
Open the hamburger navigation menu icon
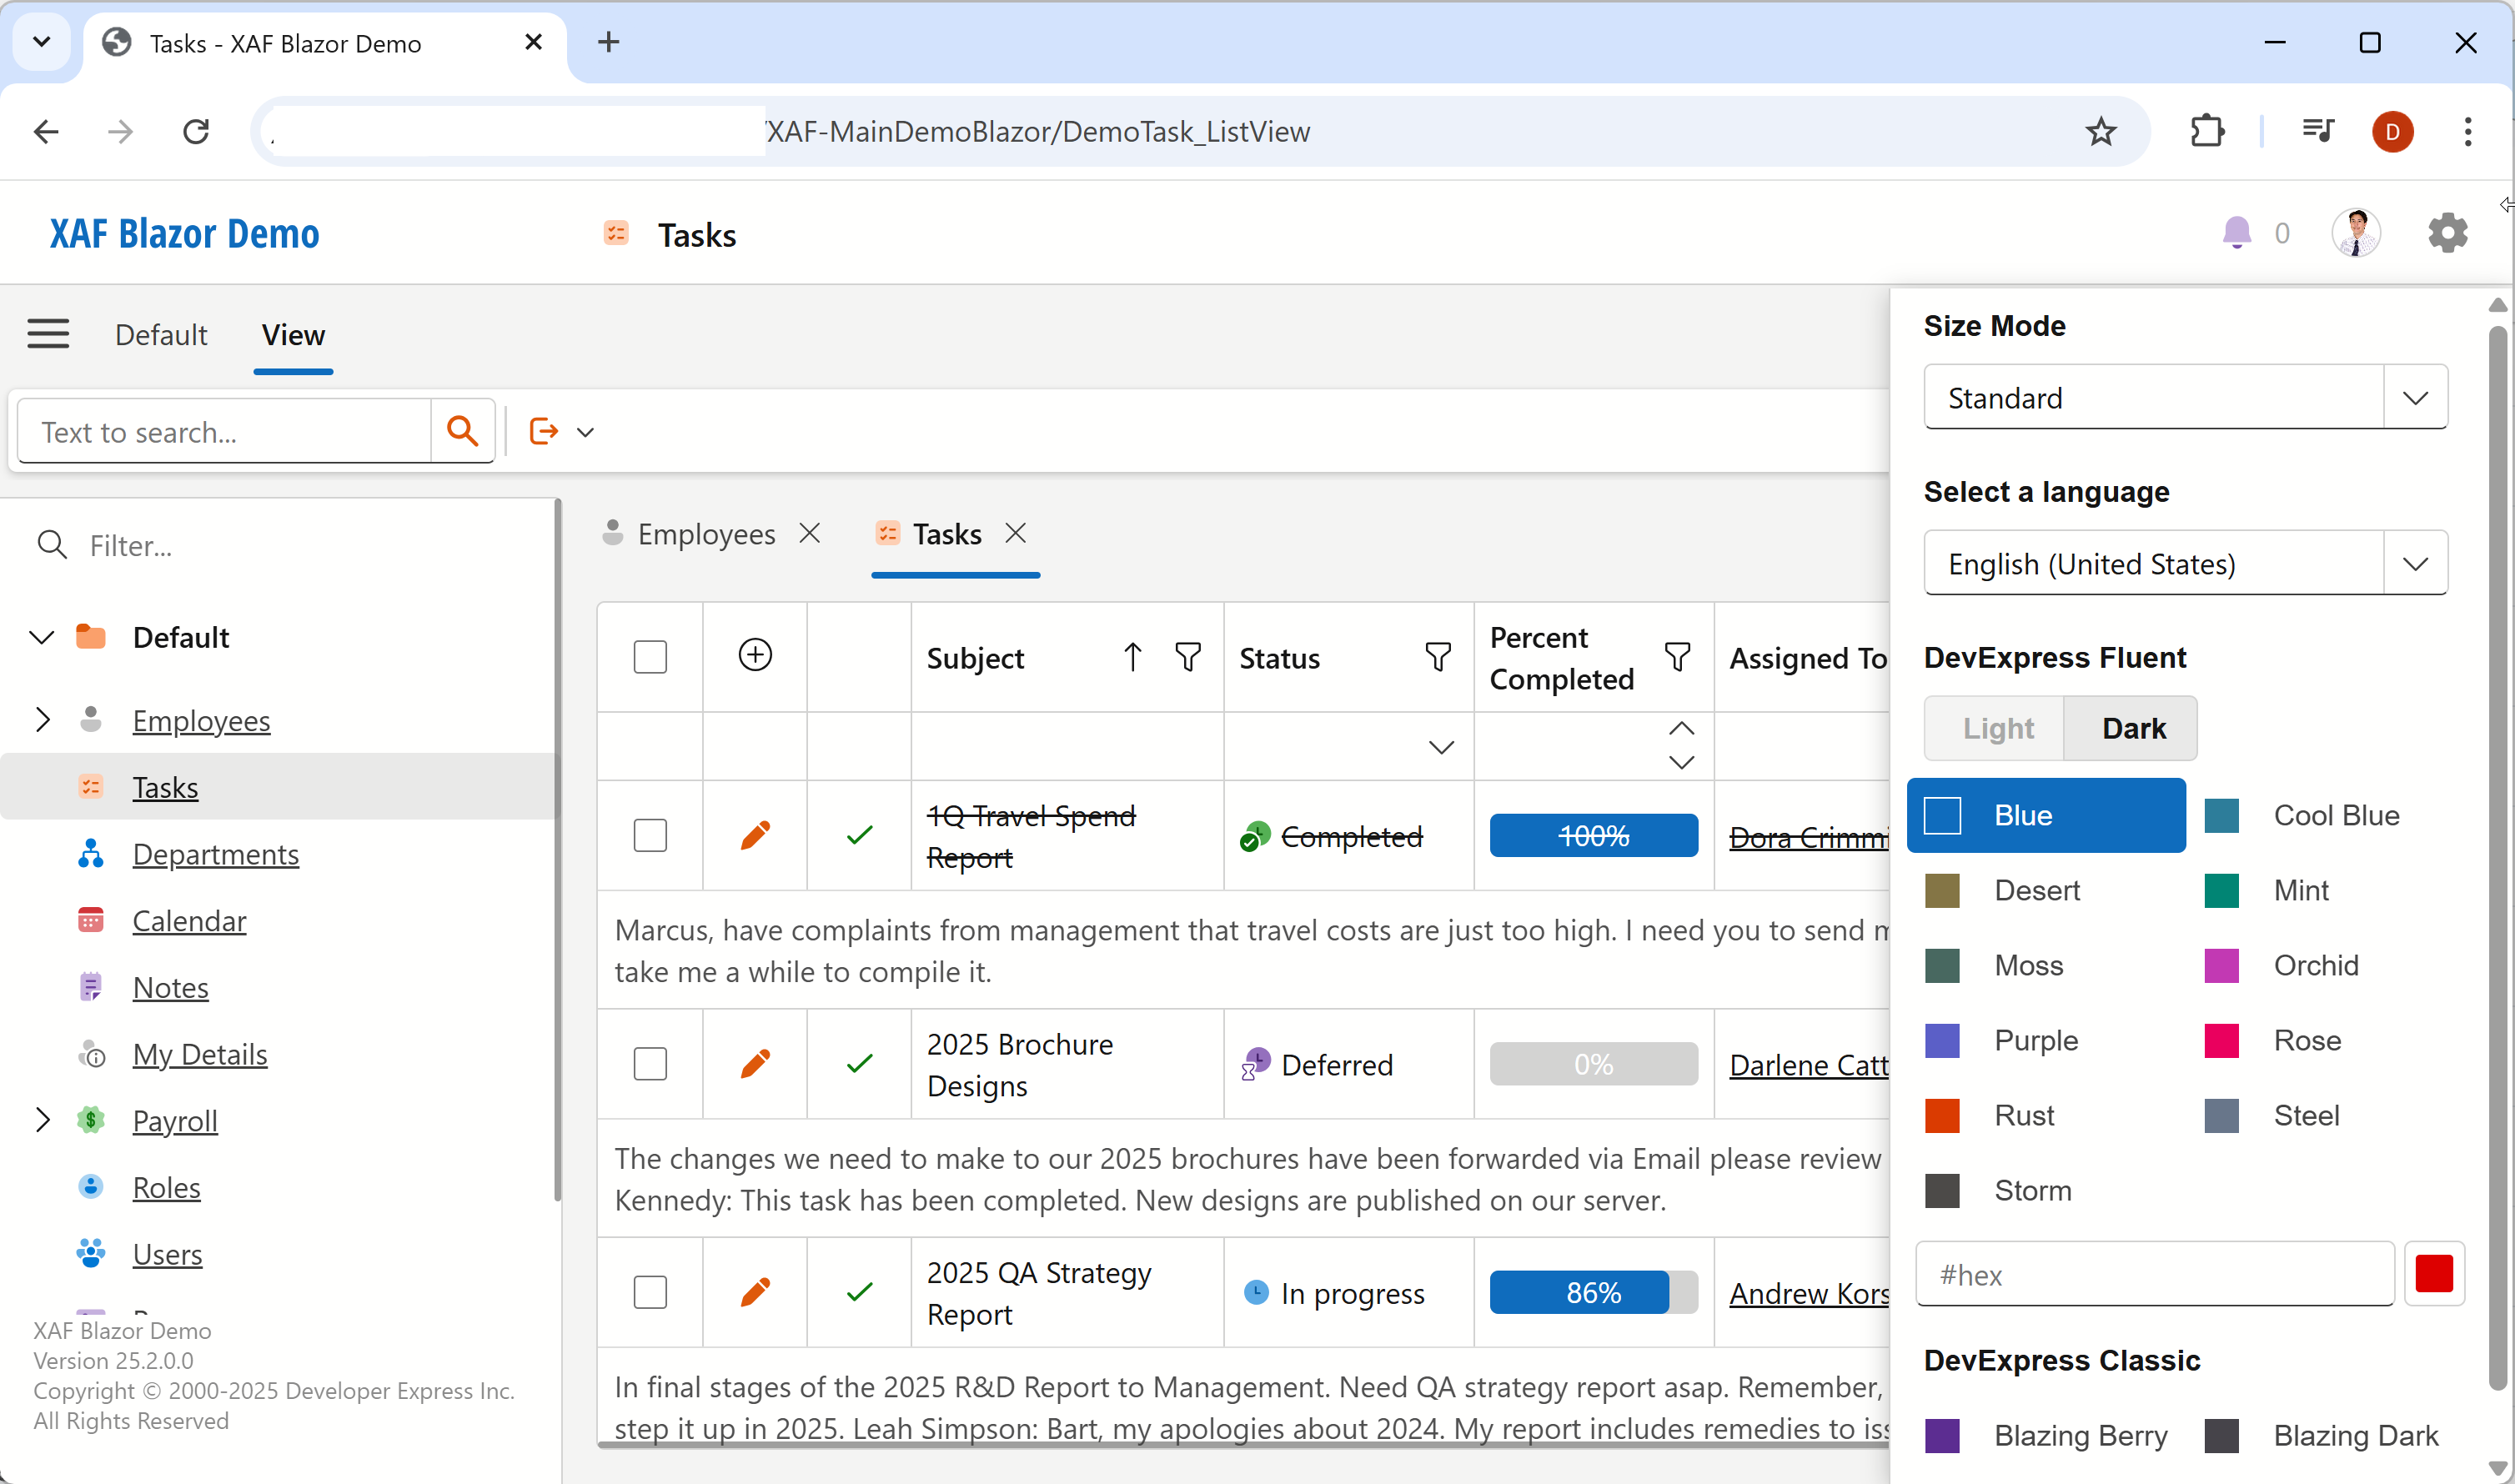[x=49, y=333]
